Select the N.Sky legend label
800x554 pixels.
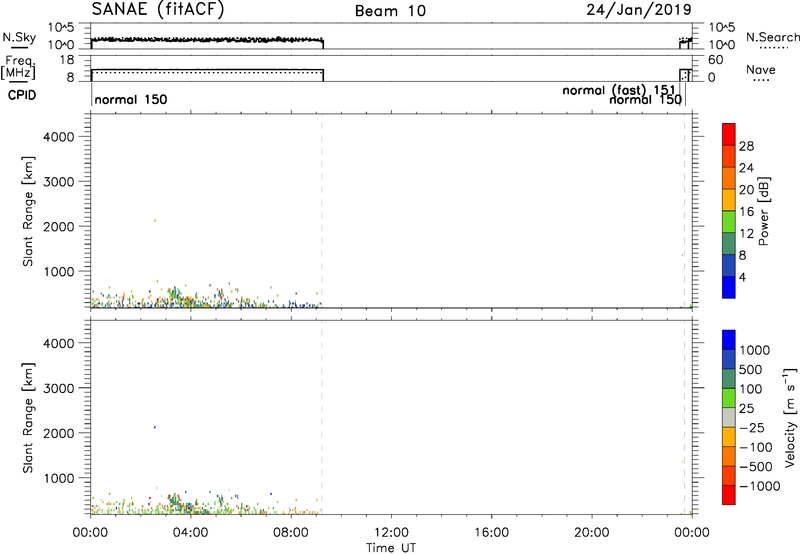[19, 37]
